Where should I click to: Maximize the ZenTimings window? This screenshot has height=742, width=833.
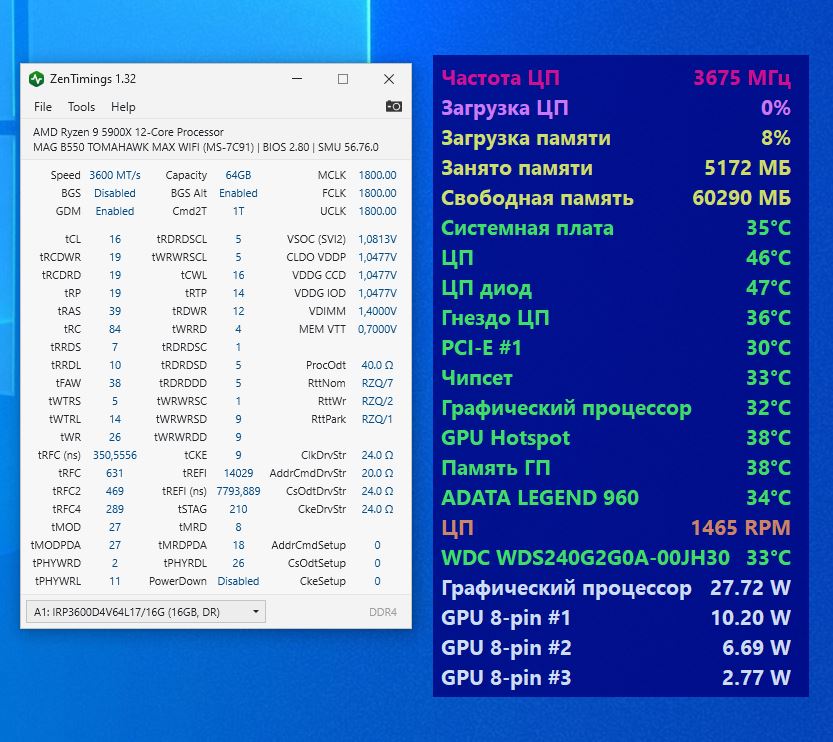coord(343,79)
